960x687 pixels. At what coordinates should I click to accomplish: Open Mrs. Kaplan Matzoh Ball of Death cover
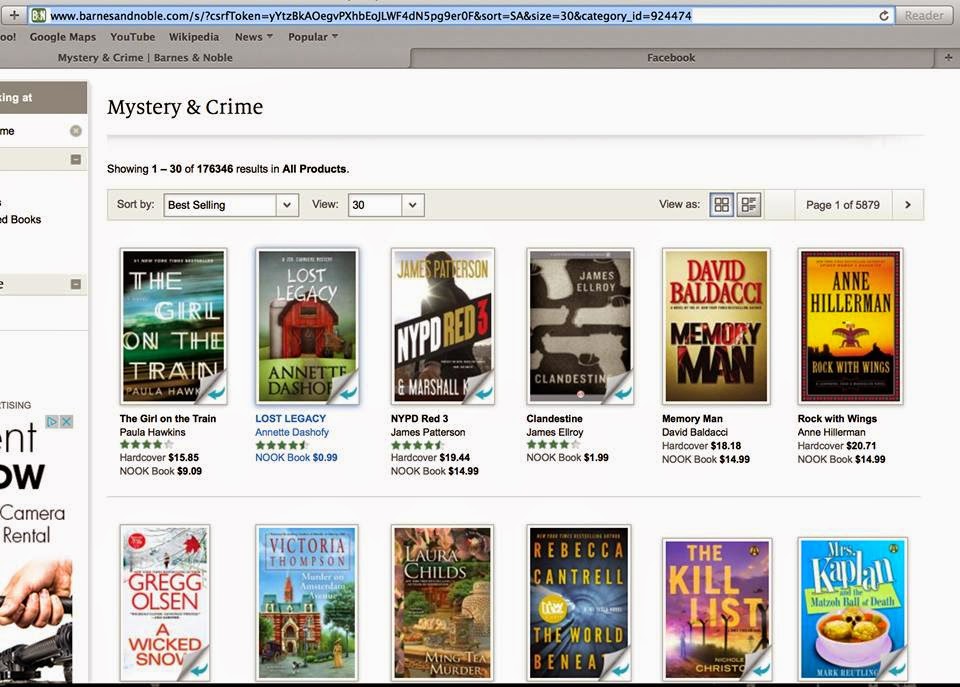click(852, 609)
